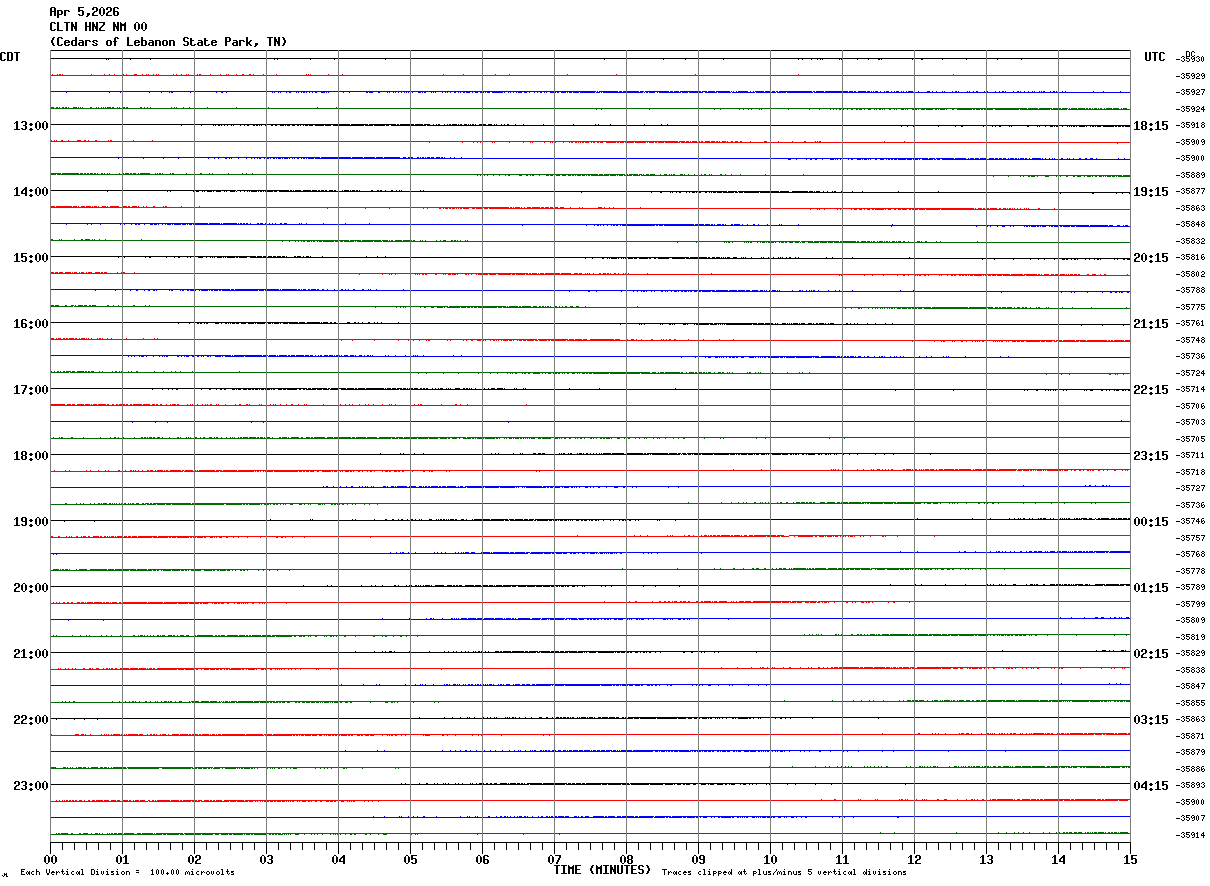Click the DC offset value -35889
The height and width of the screenshot is (886, 1210).
(x=1190, y=175)
